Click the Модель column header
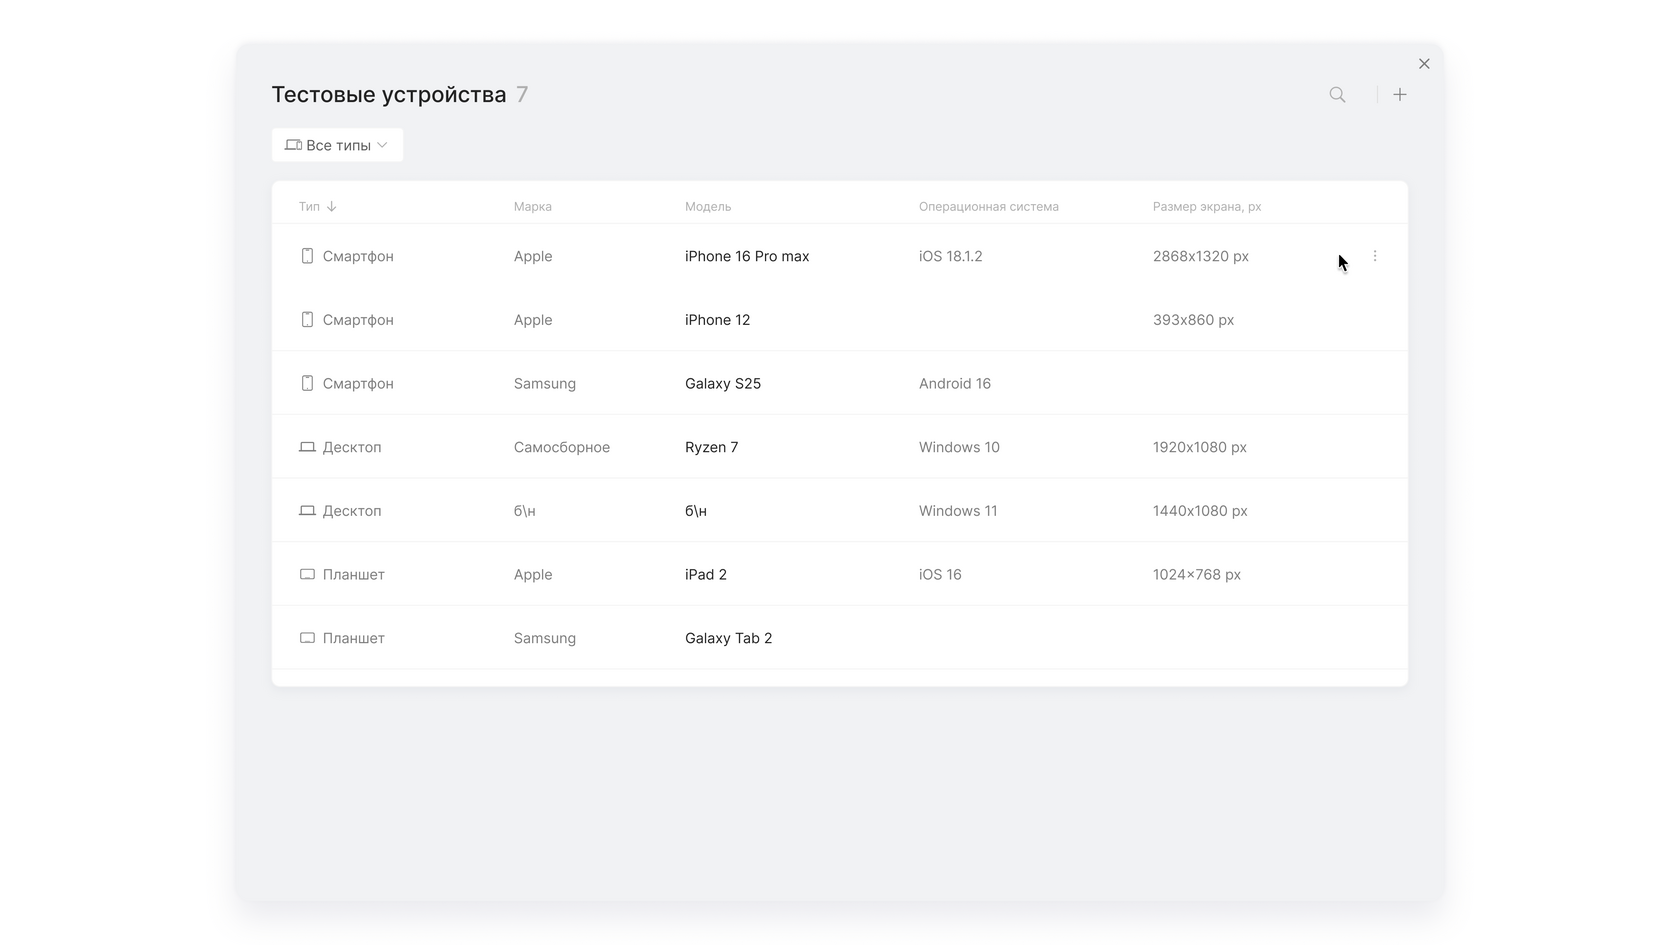 (708, 207)
